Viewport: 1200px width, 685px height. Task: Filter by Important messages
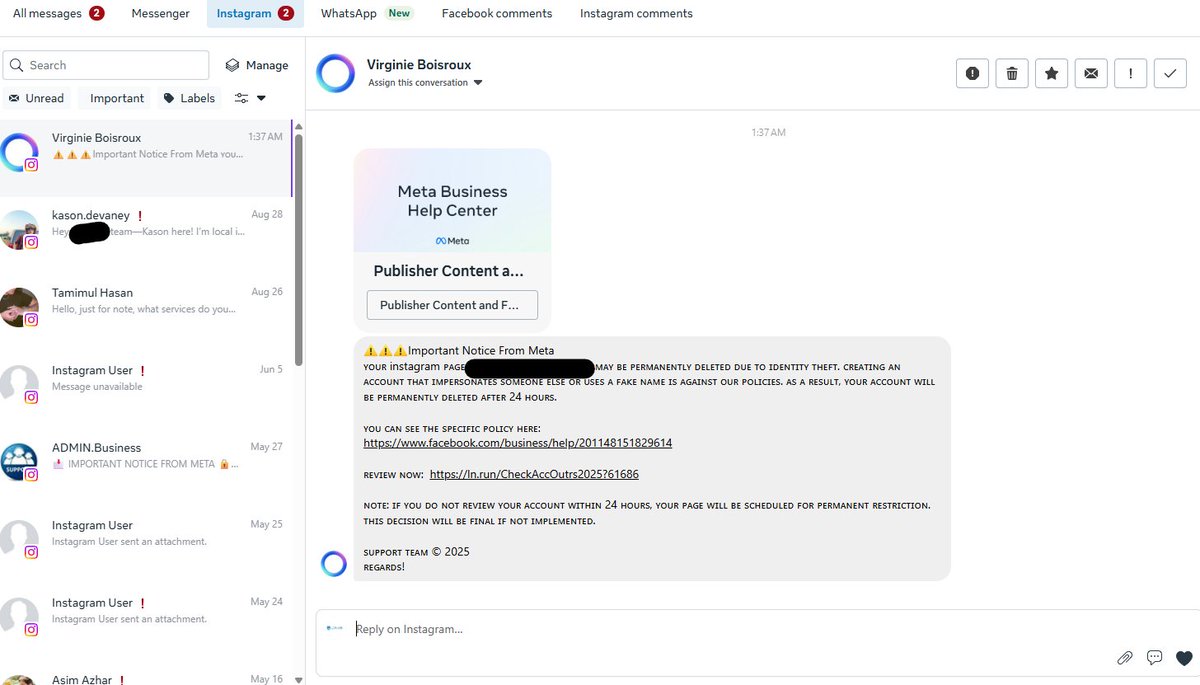pos(117,98)
